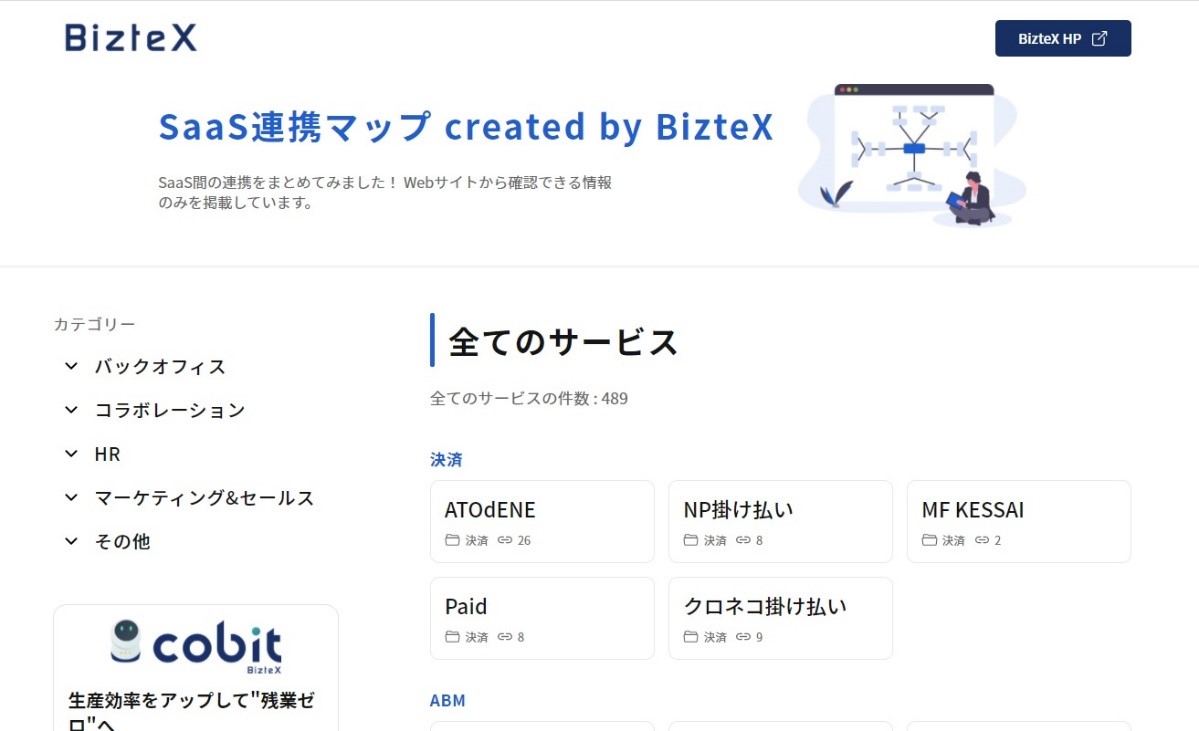1199x731 pixels.
Task: Click the link icon on Paid card
Action: pyautogui.click(x=505, y=636)
